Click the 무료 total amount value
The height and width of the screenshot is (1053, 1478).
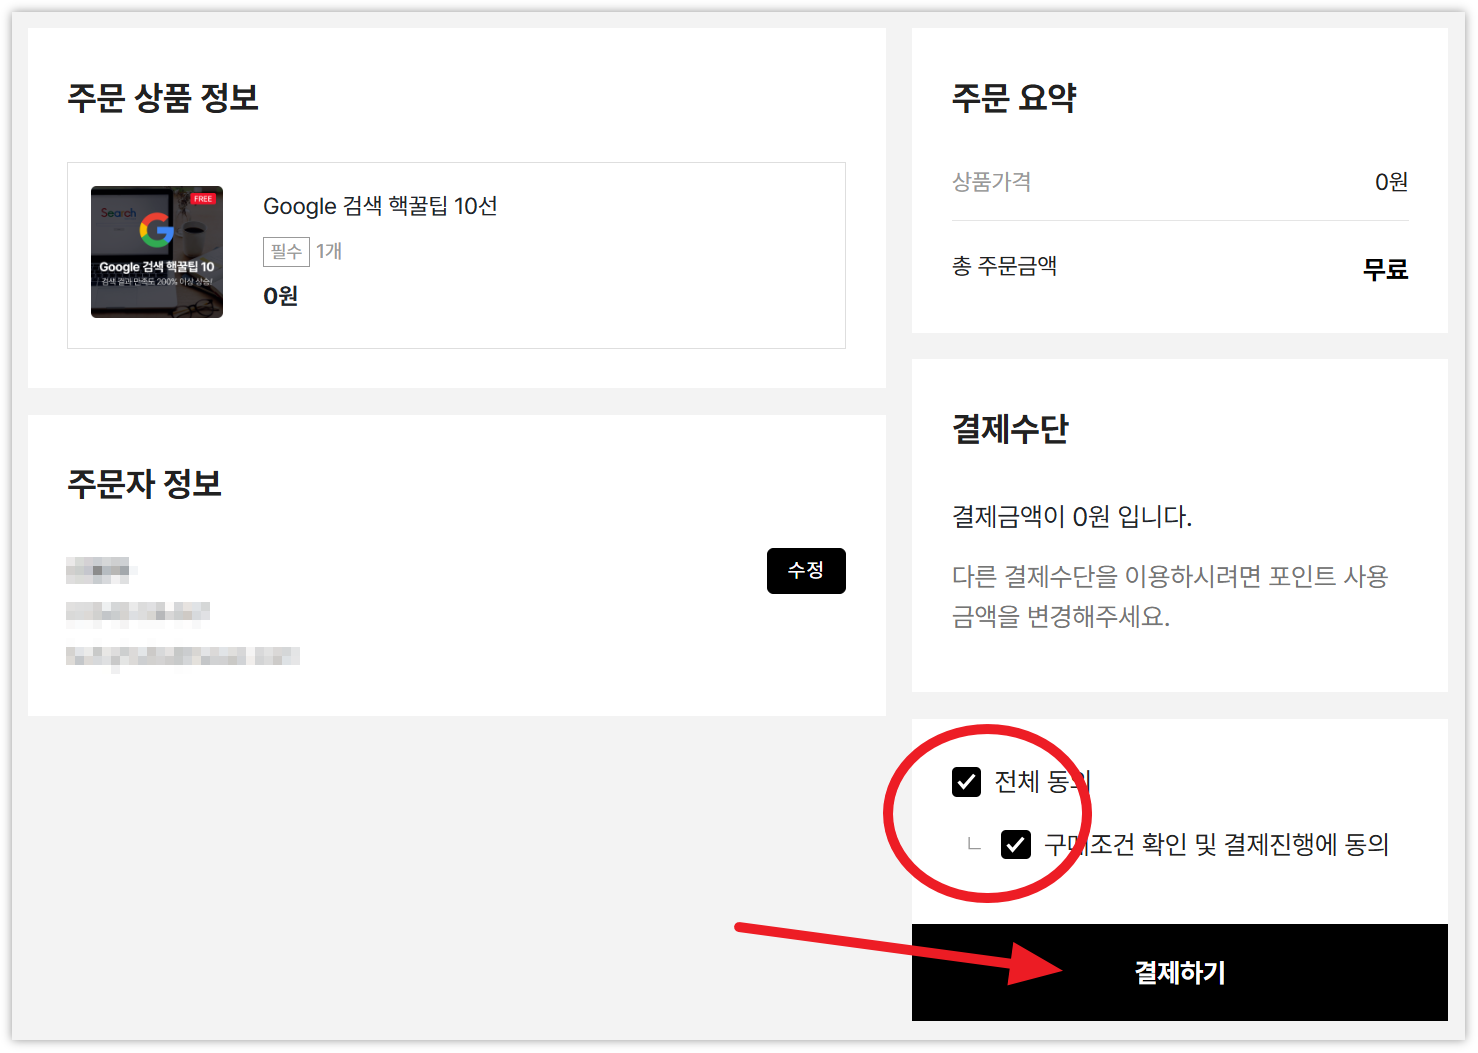pos(1385,268)
